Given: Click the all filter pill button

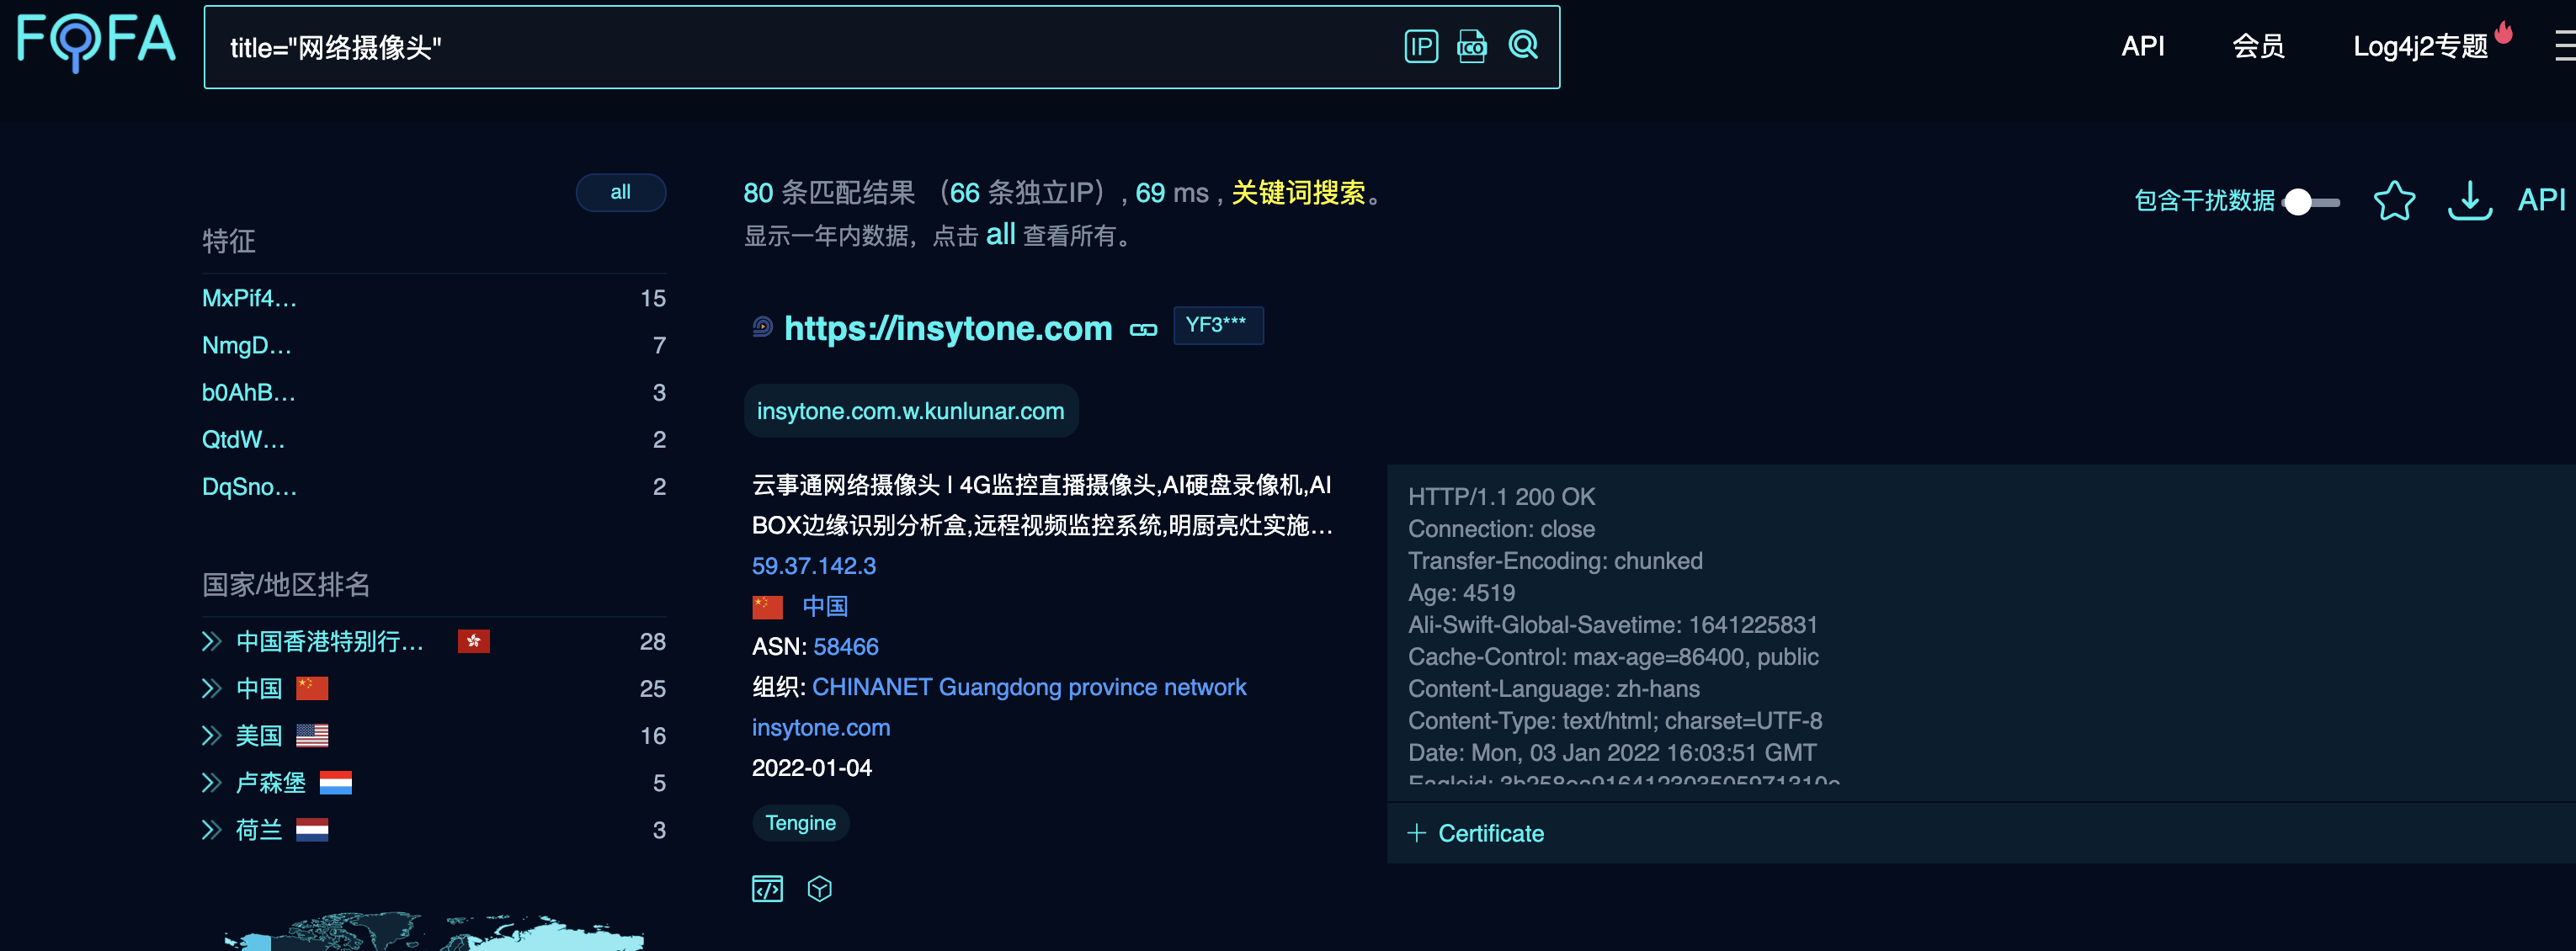Looking at the screenshot, I should [x=620, y=192].
